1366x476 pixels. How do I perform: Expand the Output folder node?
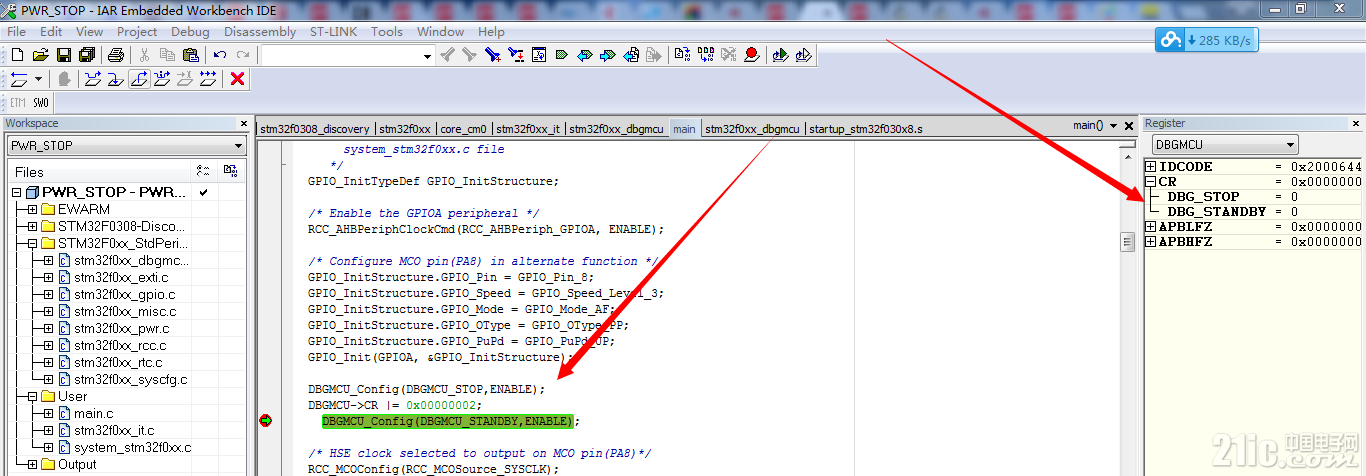point(33,464)
